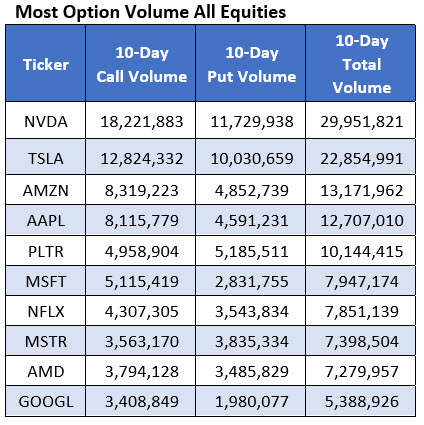Select the 10-Day Put Volume header
424x425 pixels.
(x=251, y=64)
